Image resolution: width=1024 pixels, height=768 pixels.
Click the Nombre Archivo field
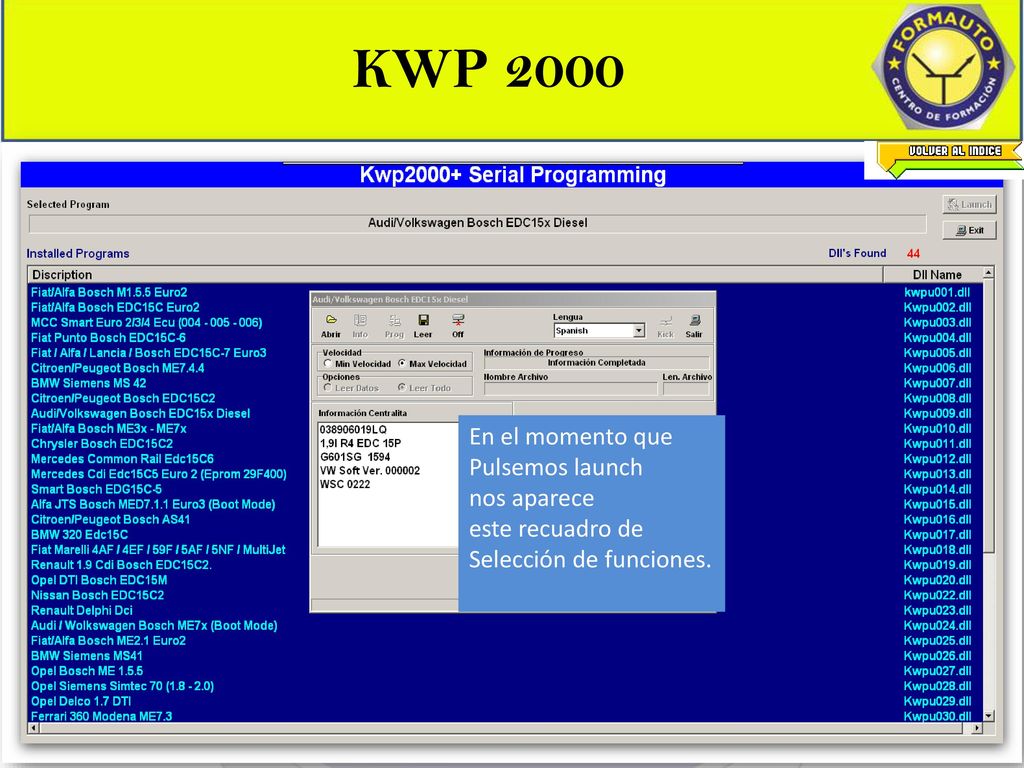coord(570,389)
